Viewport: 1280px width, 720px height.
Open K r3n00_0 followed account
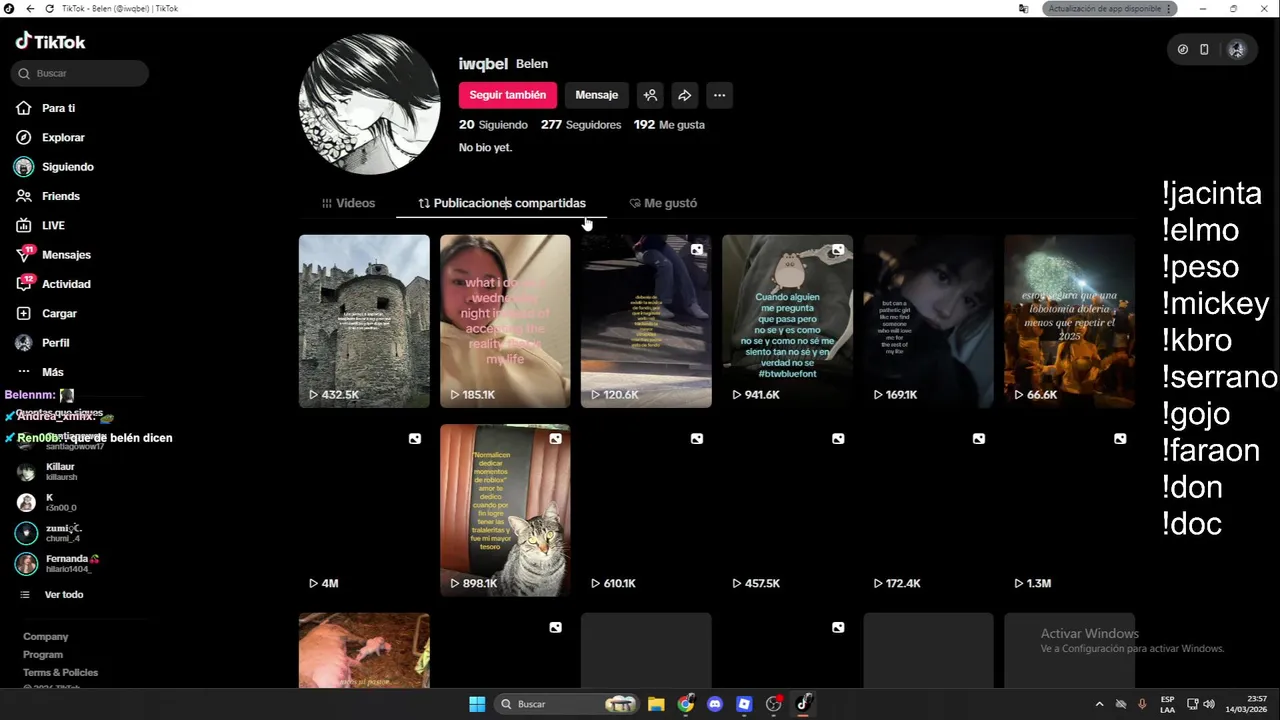coord(60,502)
